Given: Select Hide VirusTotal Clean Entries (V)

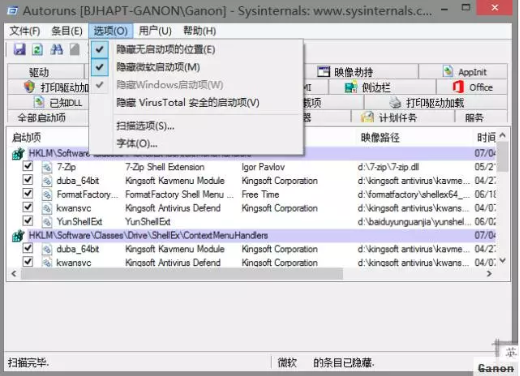Looking at the screenshot, I should (x=196, y=102).
